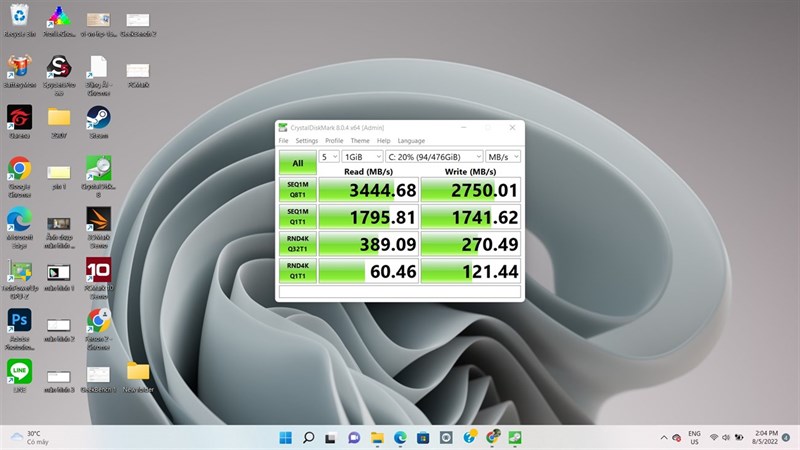Open the Settings menu in CrystalDiskMark
This screenshot has width=800, height=450.
[307, 141]
